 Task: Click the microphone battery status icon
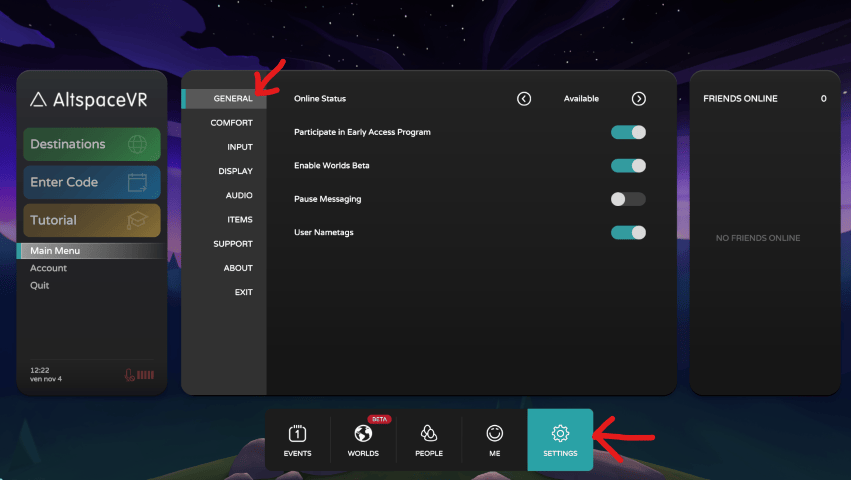(140, 376)
